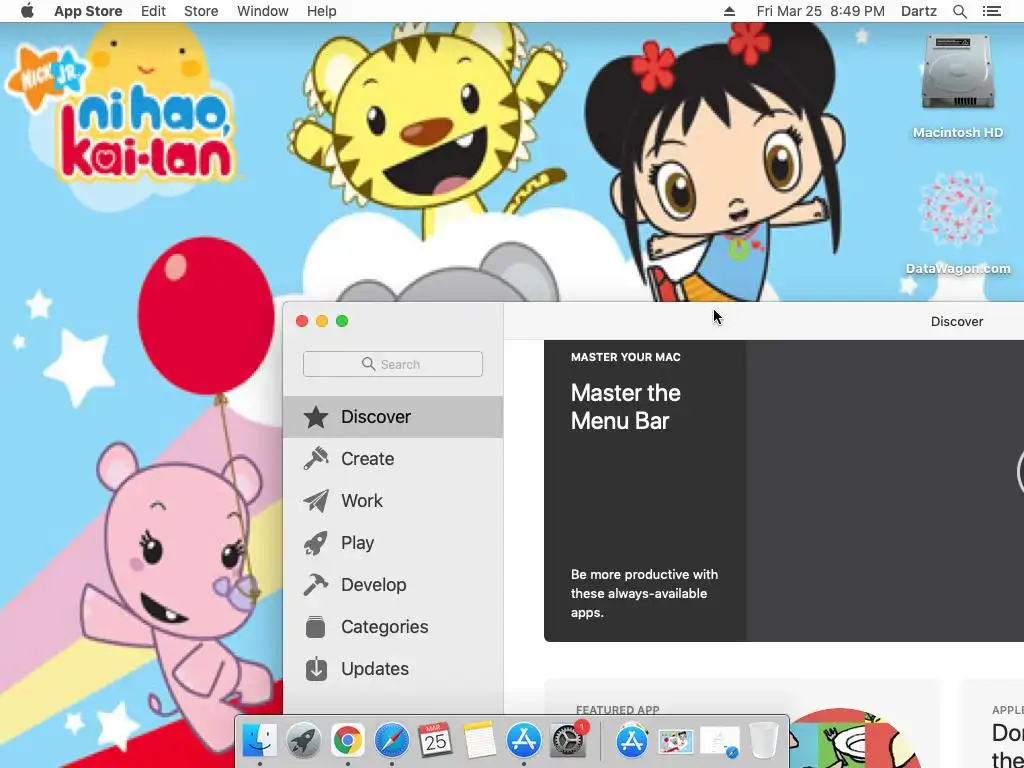The width and height of the screenshot is (1024, 768).
Task: Open Notes app in the Dock
Action: (x=480, y=741)
